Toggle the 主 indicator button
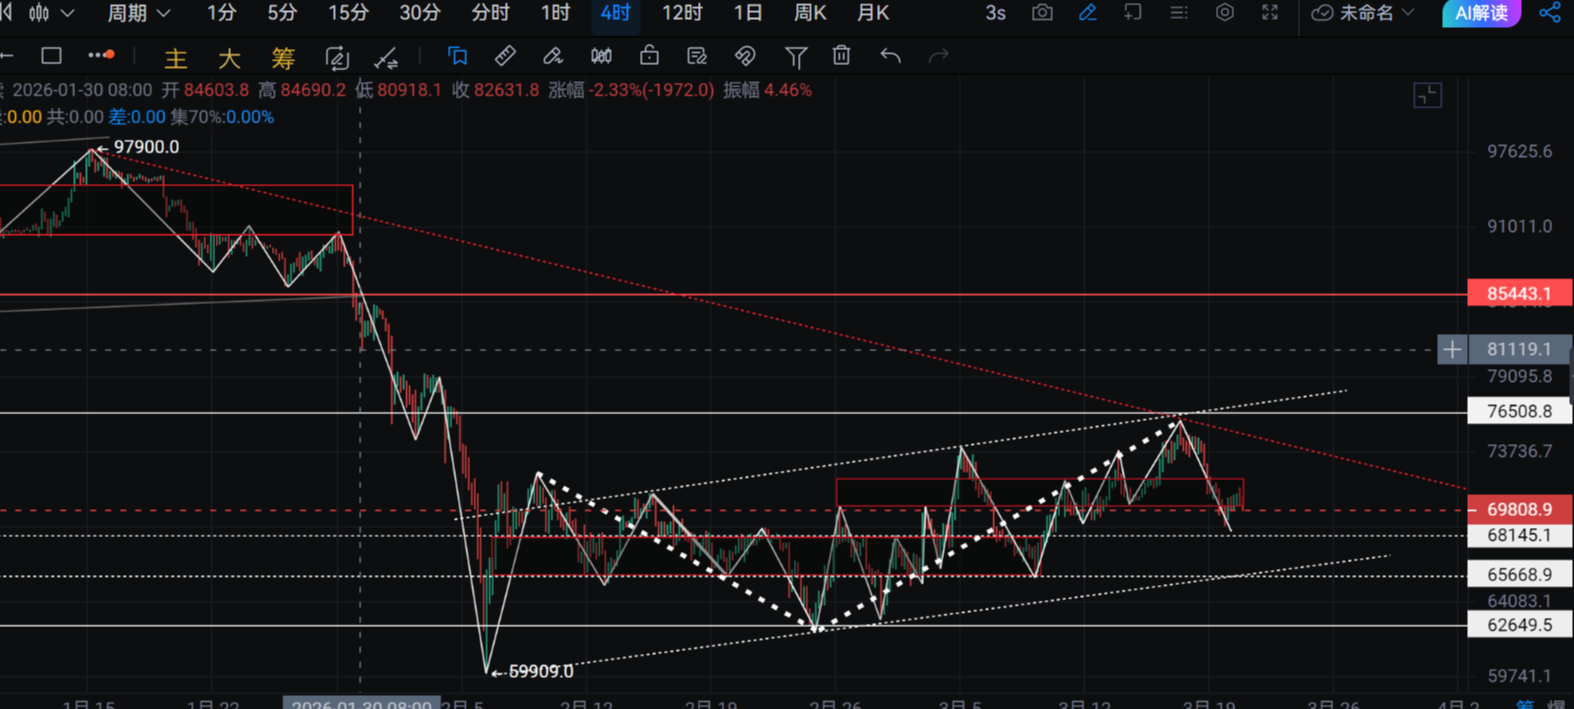The height and width of the screenshot is (709, 1574). [175, 58]
